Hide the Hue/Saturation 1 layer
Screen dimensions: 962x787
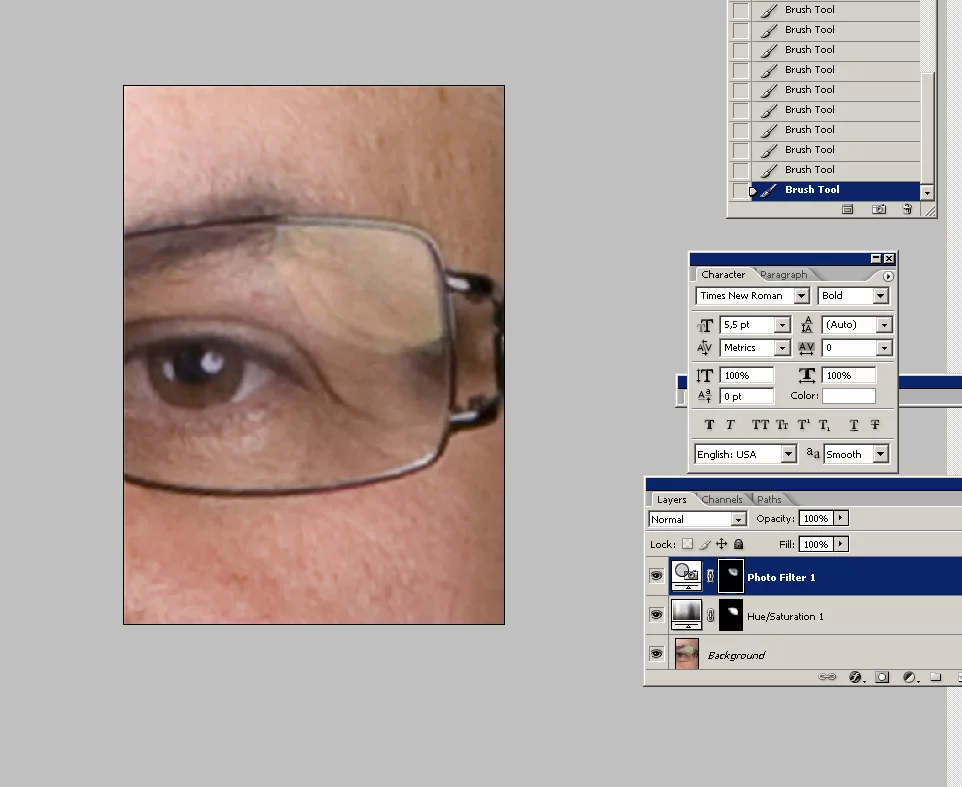[x=656, y=615]
